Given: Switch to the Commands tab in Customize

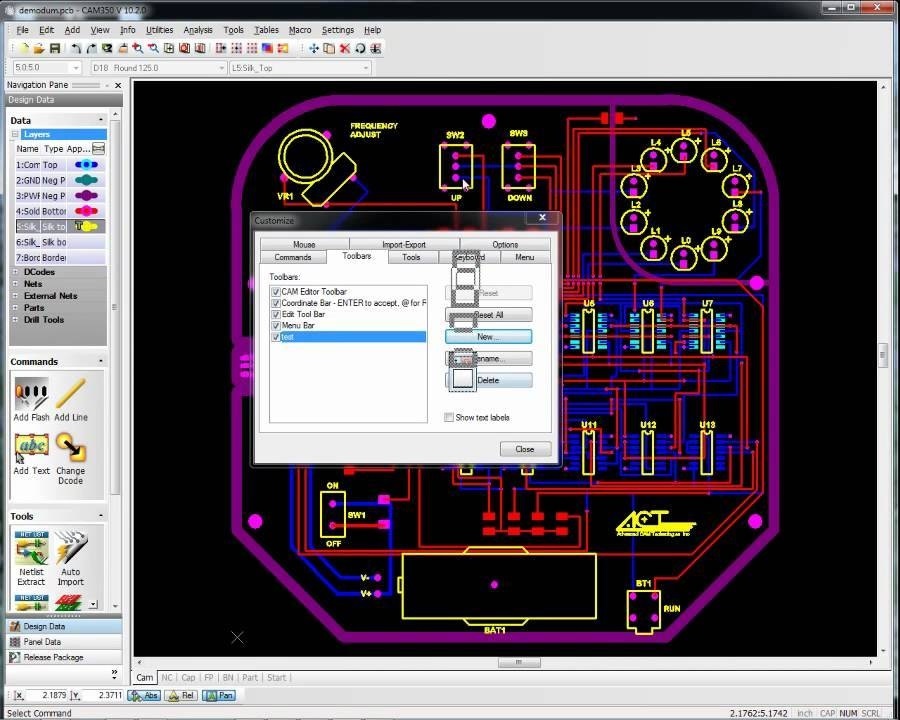Looking at the screenshot, I should (293, 257).
